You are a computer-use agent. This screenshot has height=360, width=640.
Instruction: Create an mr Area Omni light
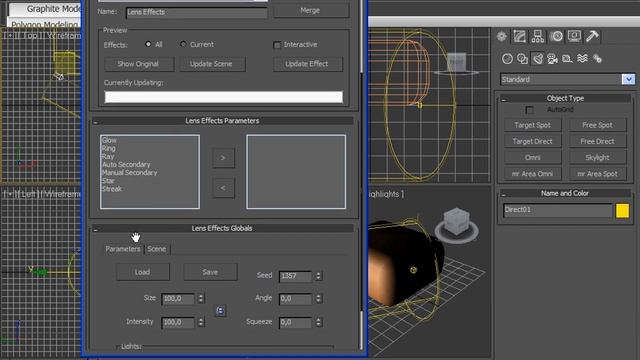pyautogui.click(x=532, y=174)
